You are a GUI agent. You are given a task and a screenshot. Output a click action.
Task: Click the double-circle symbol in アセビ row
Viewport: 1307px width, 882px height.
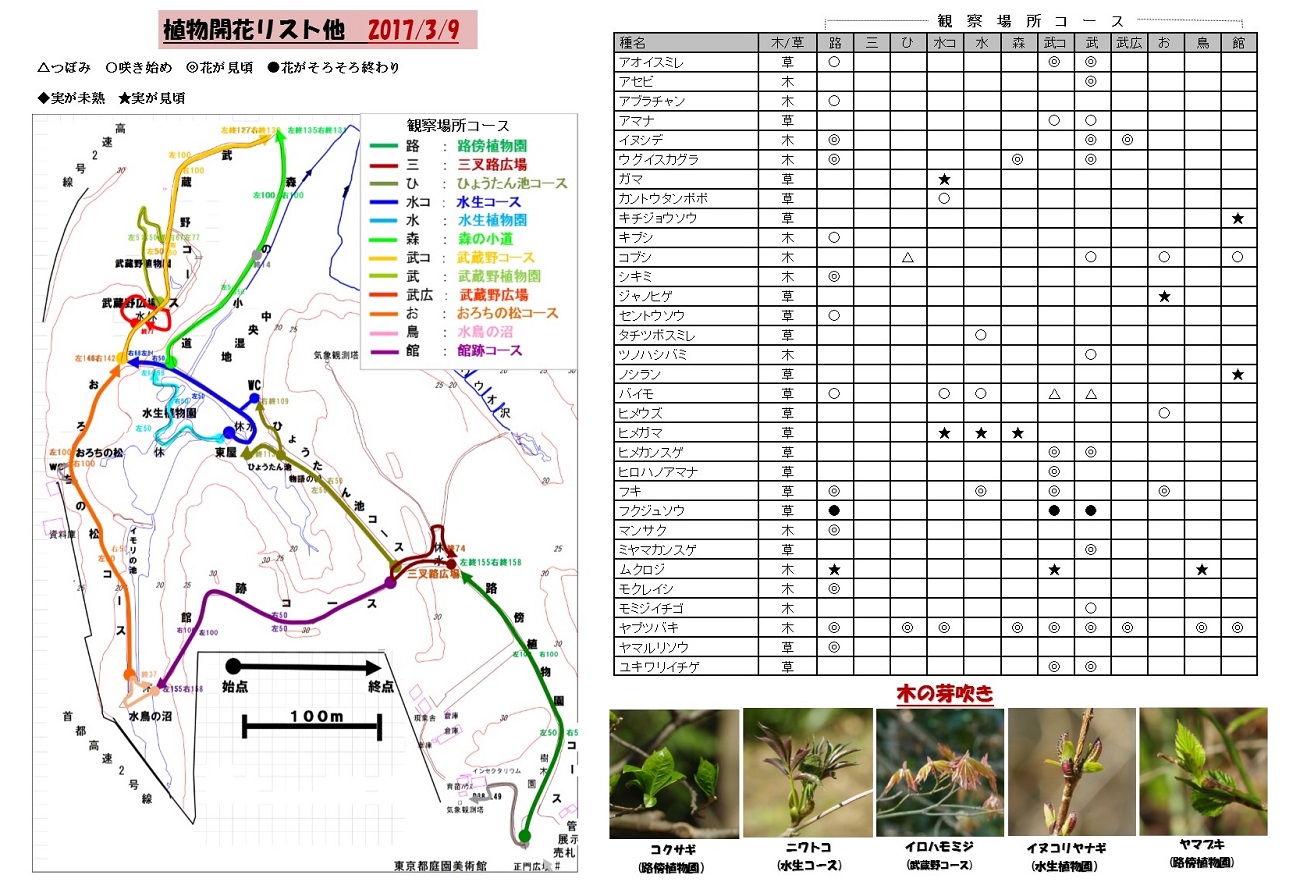click(1091, 81)
